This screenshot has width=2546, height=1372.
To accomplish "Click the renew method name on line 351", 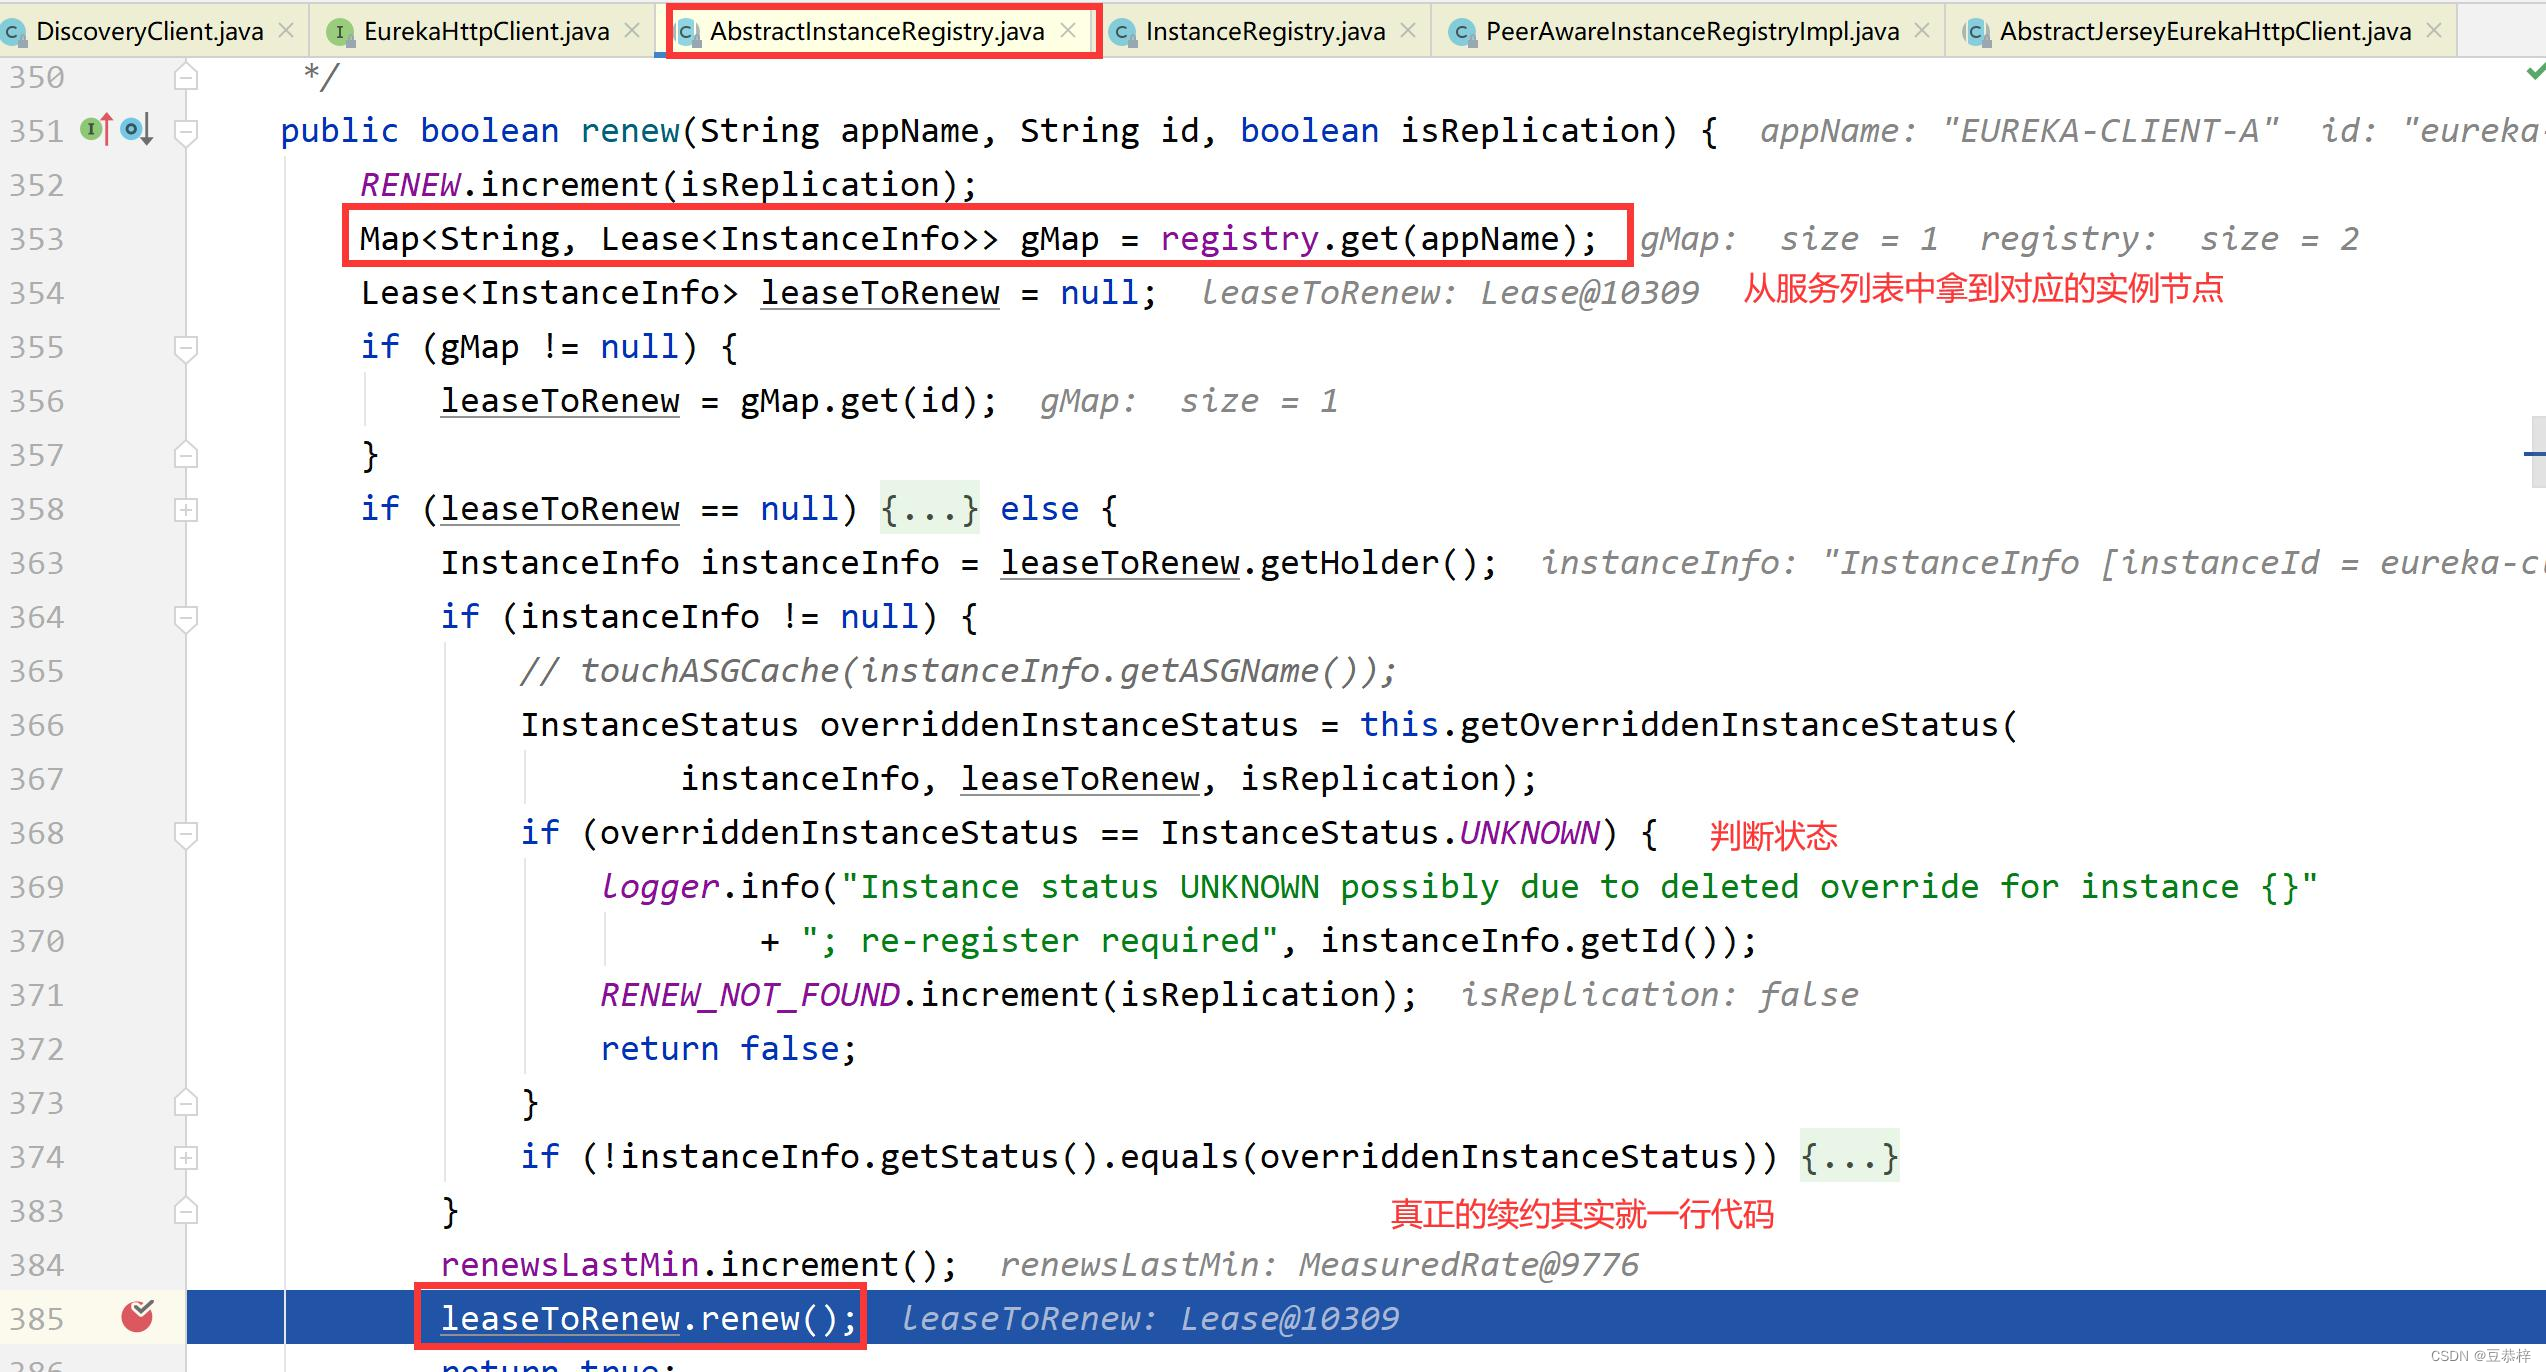I will (629, 131).
